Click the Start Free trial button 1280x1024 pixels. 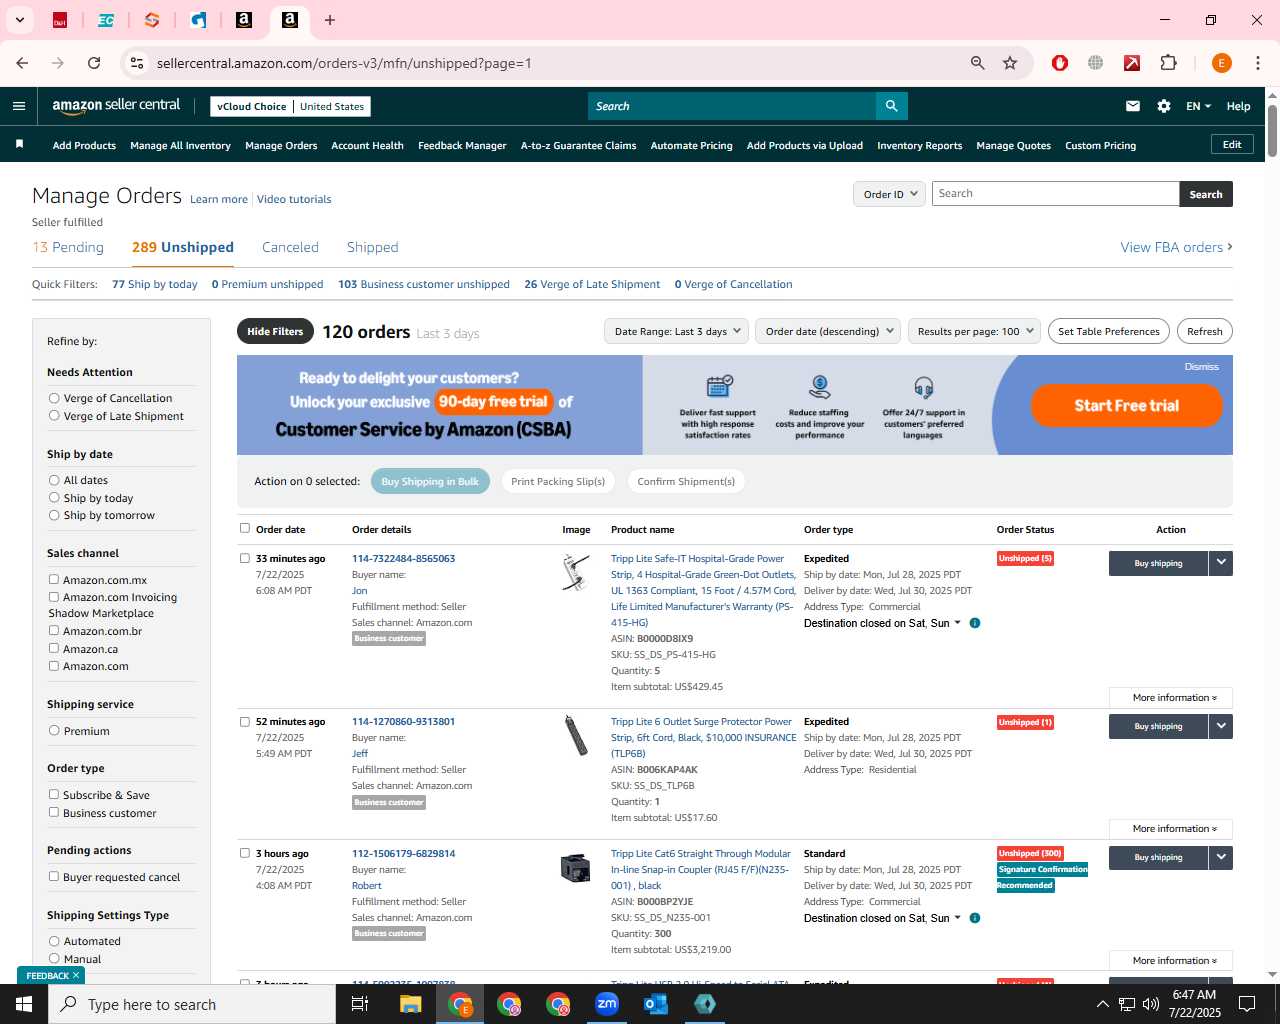(1127, 405)
